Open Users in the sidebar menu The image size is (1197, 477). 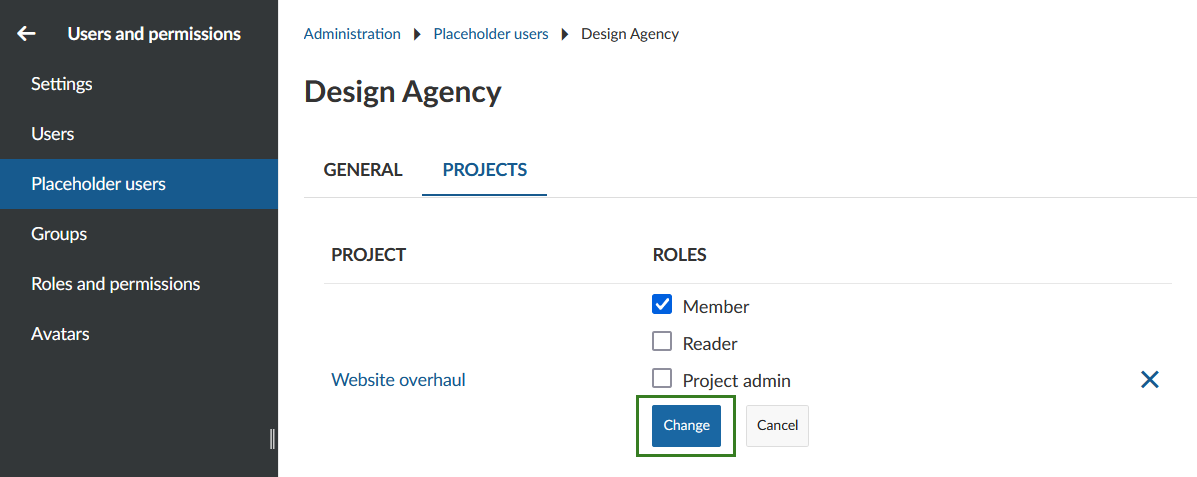point(53,134)
